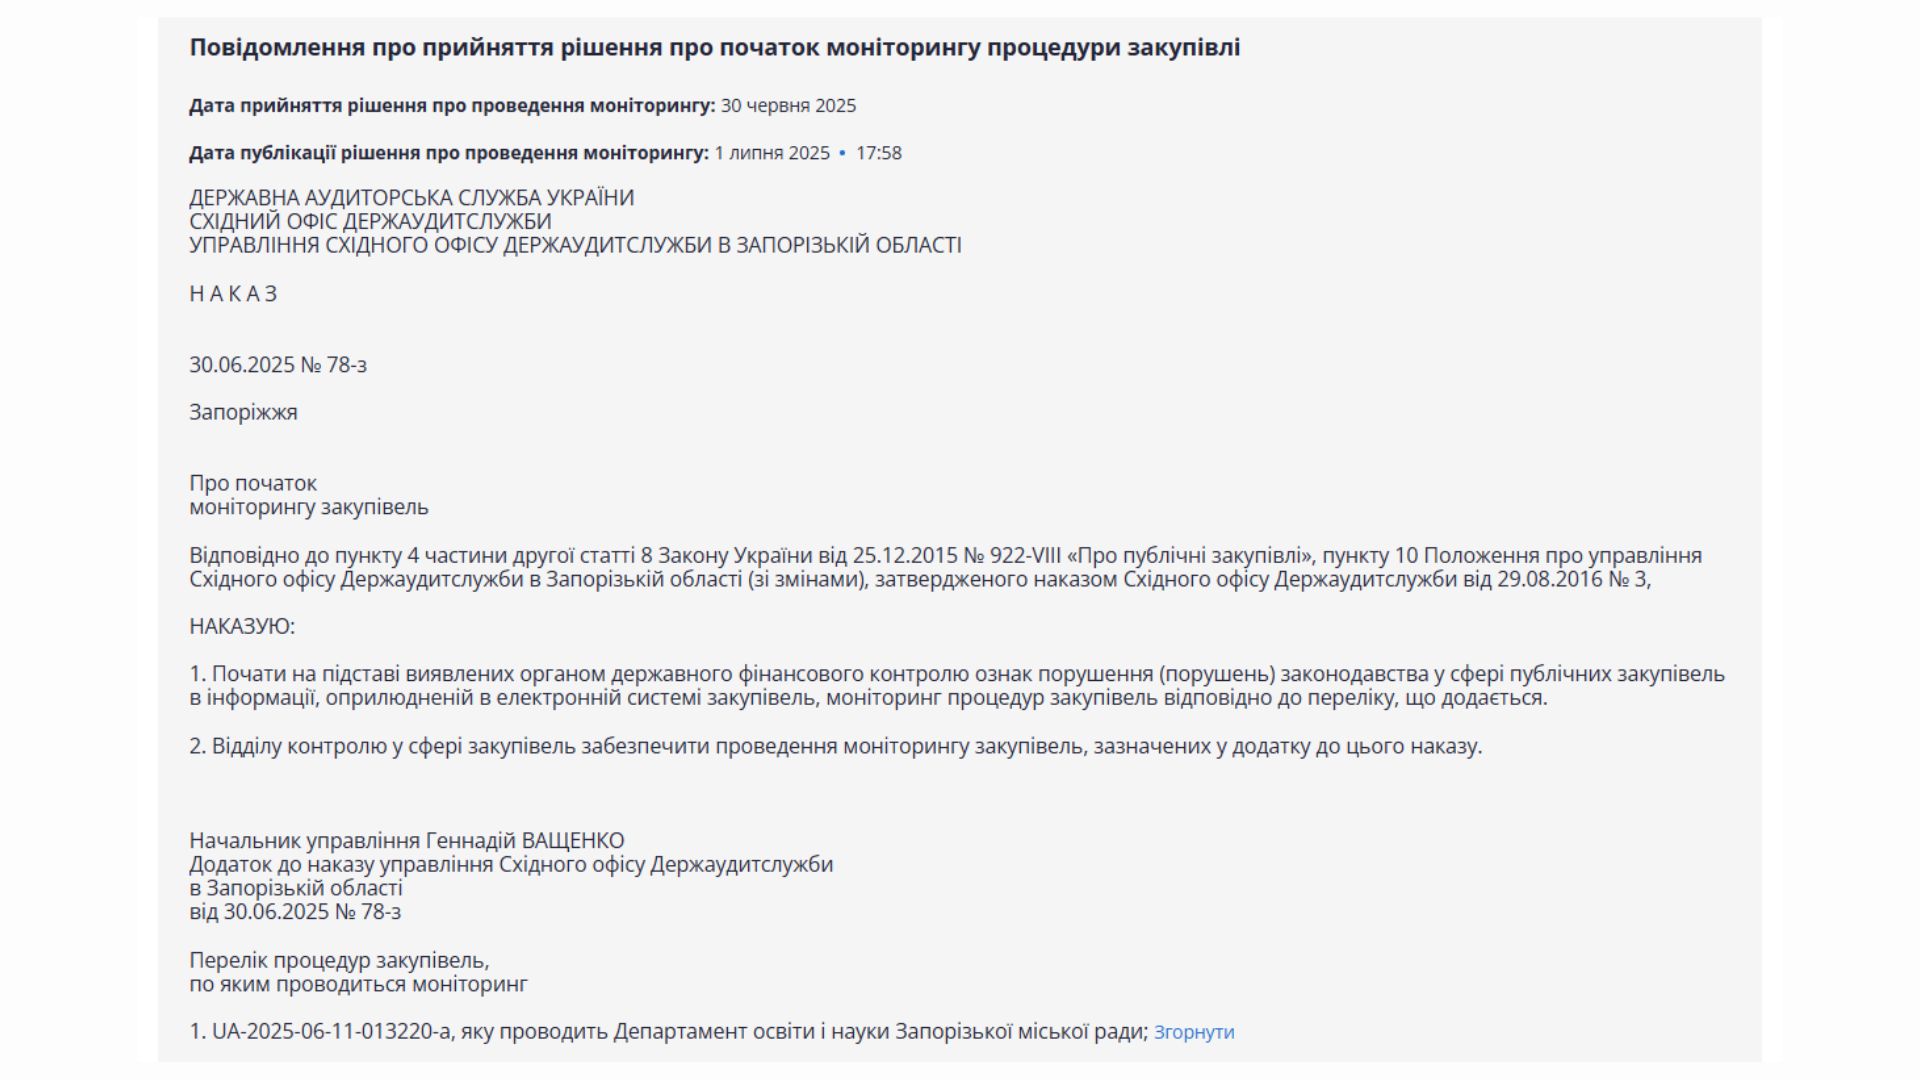The width and height of the screenshot is (1920, 1080).
Task: Click the word "НАКАЗУЮ:"
Action: [242, 627]
